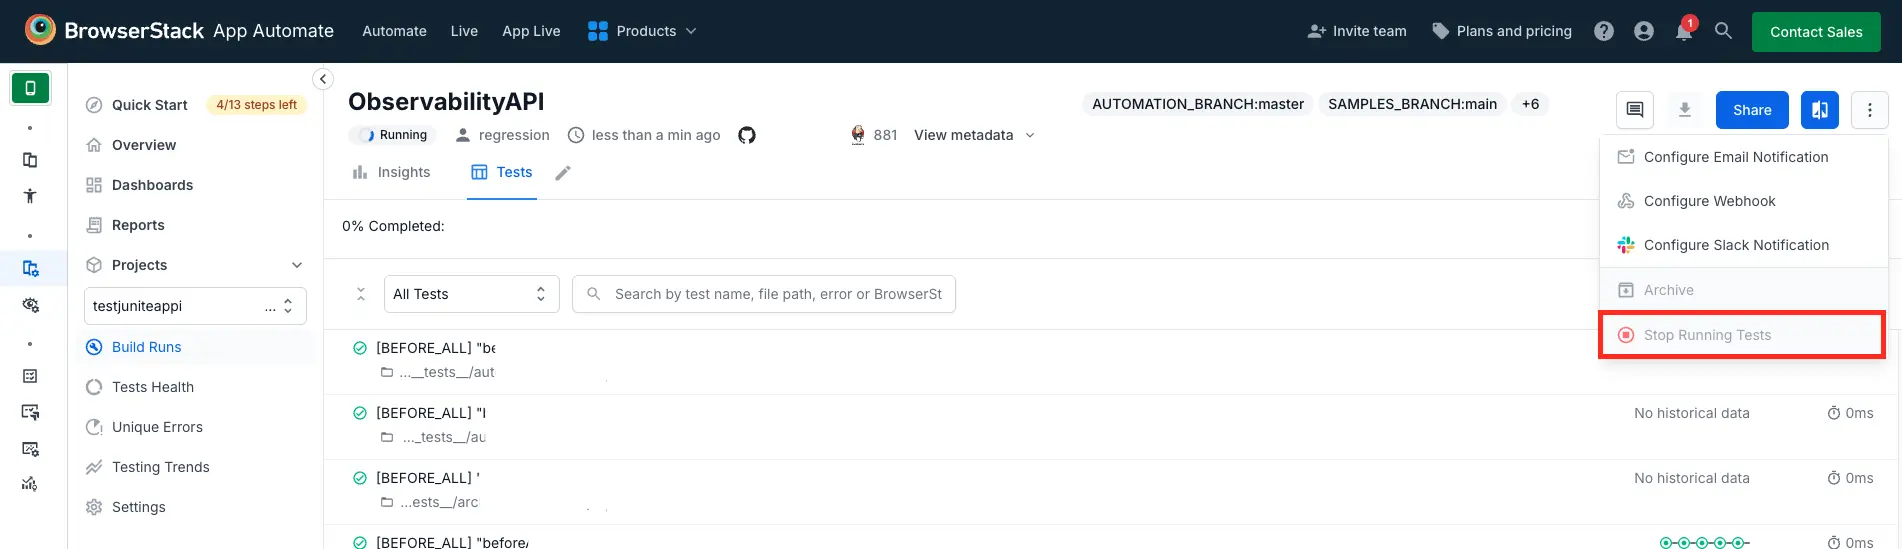Expand View metadata section

(974, 135)
